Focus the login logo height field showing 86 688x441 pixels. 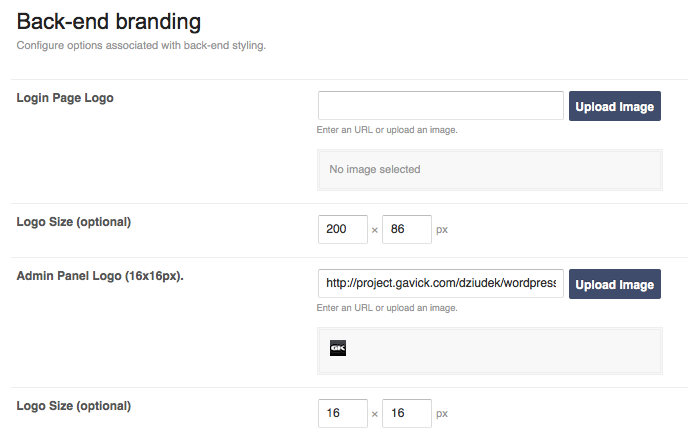click(406, 229)
